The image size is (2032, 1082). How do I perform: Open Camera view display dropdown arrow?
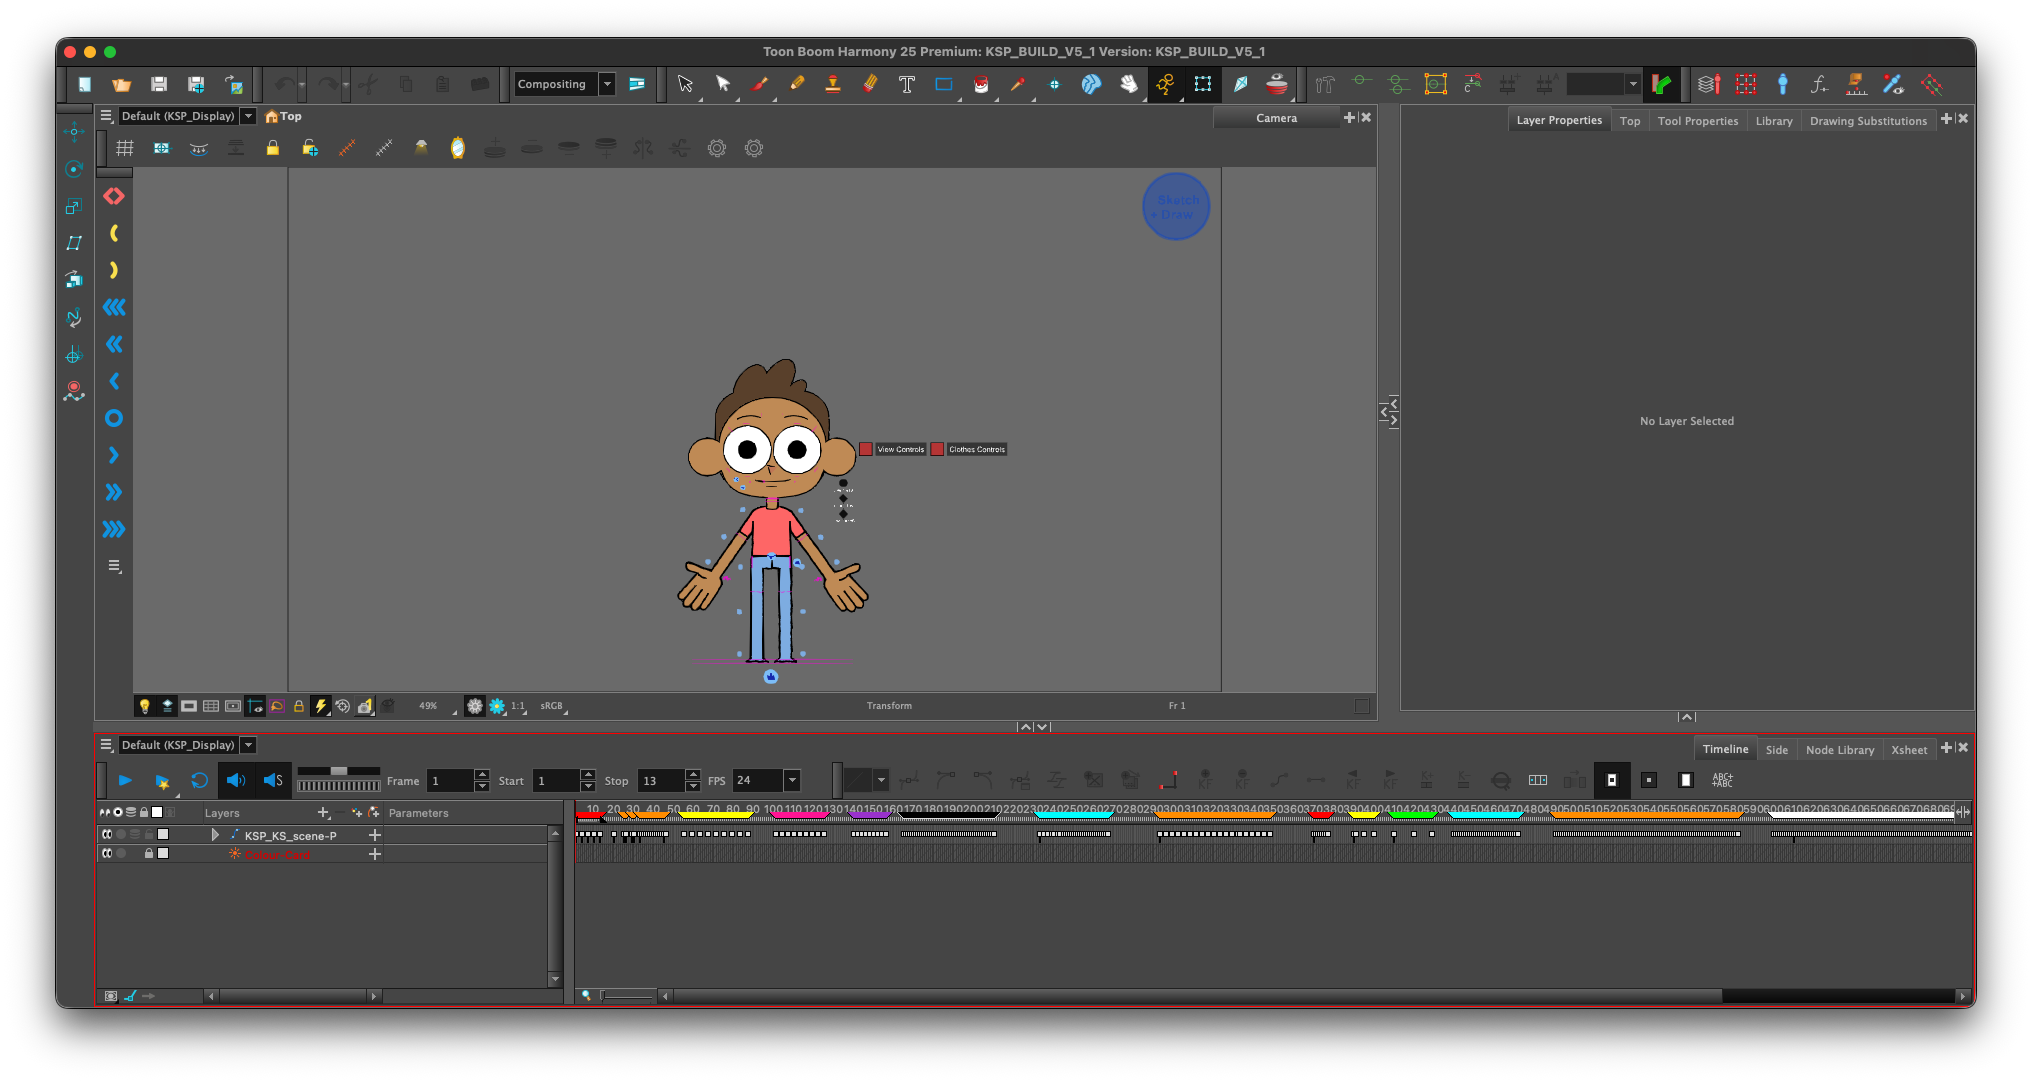[x=249, y=116]
